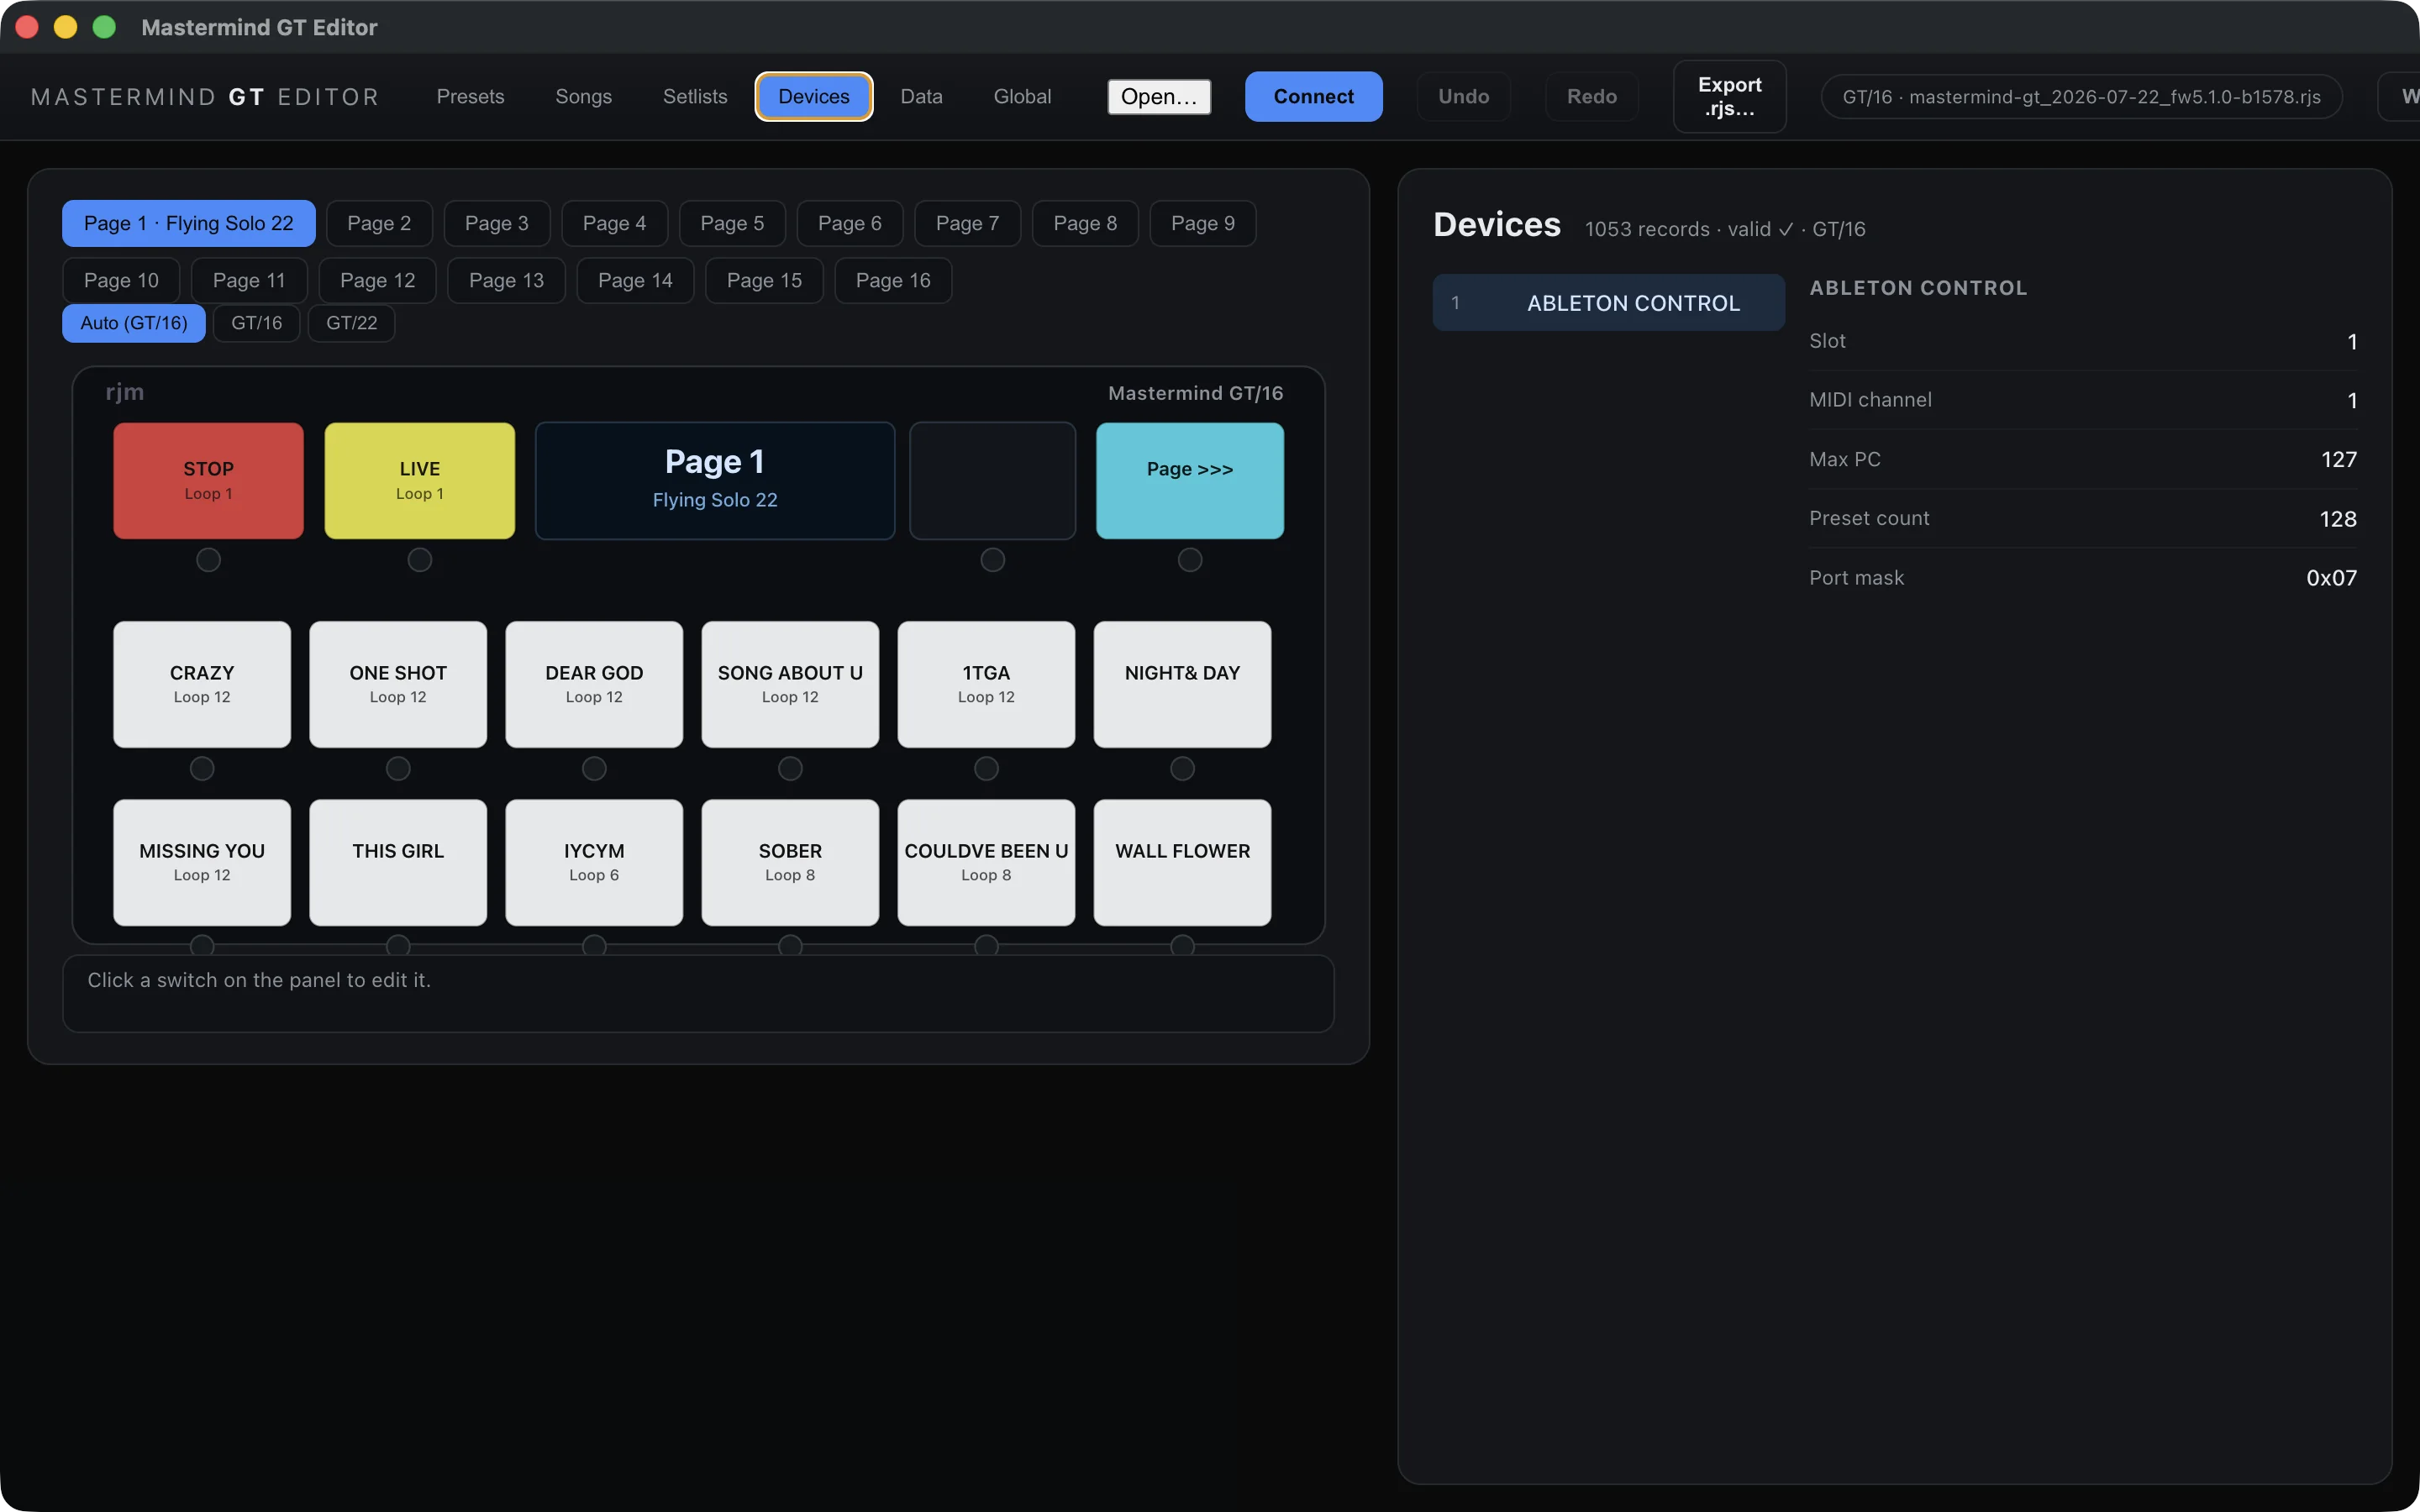Switch to Page 12

pos(377,280)
